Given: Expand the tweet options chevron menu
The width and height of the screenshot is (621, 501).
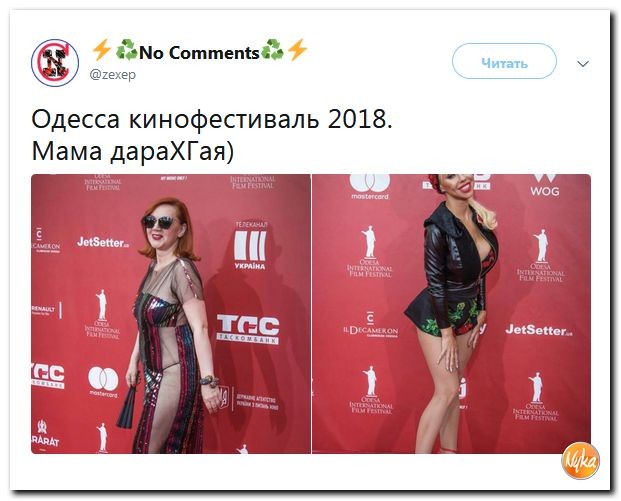Looking at the screenshot, I should click(583, 63).
